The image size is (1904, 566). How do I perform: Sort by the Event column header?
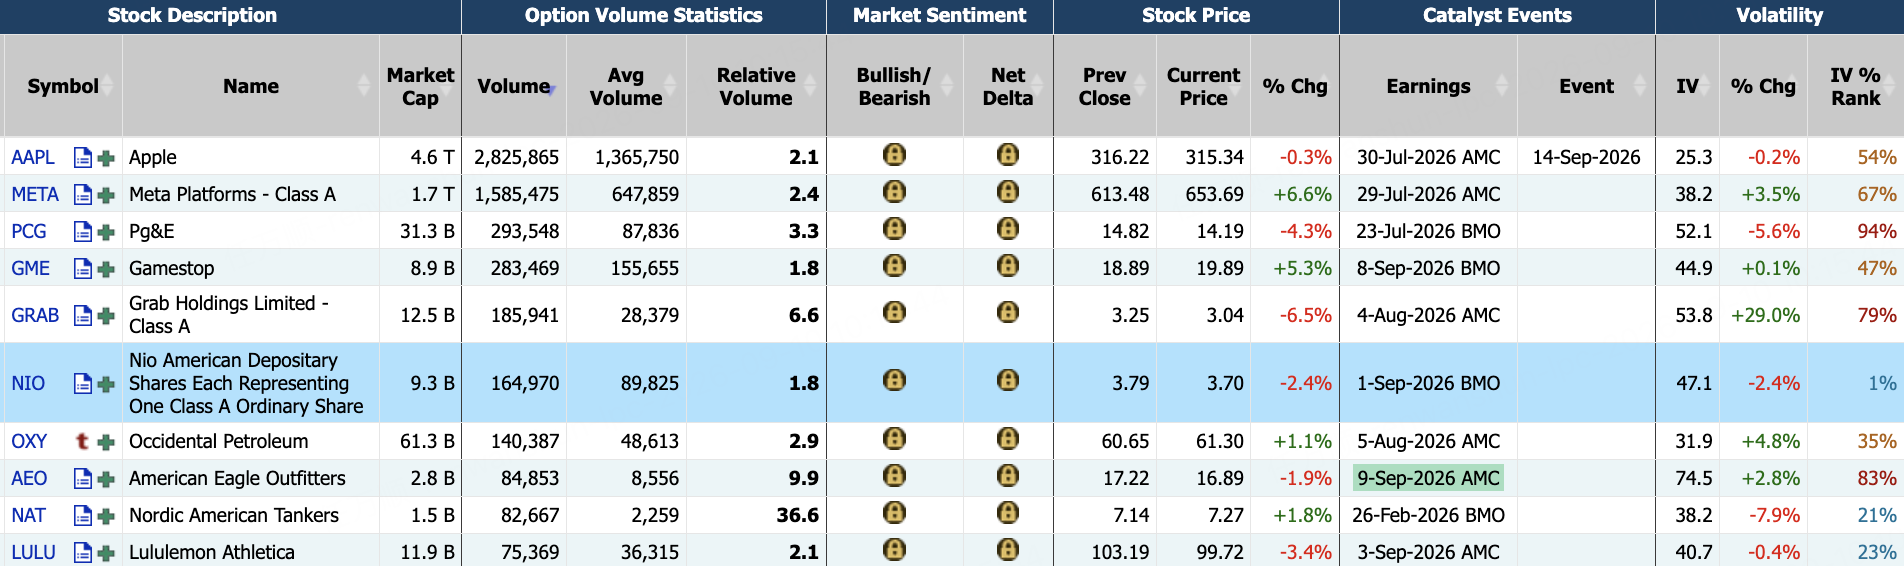coord(1639,86)
